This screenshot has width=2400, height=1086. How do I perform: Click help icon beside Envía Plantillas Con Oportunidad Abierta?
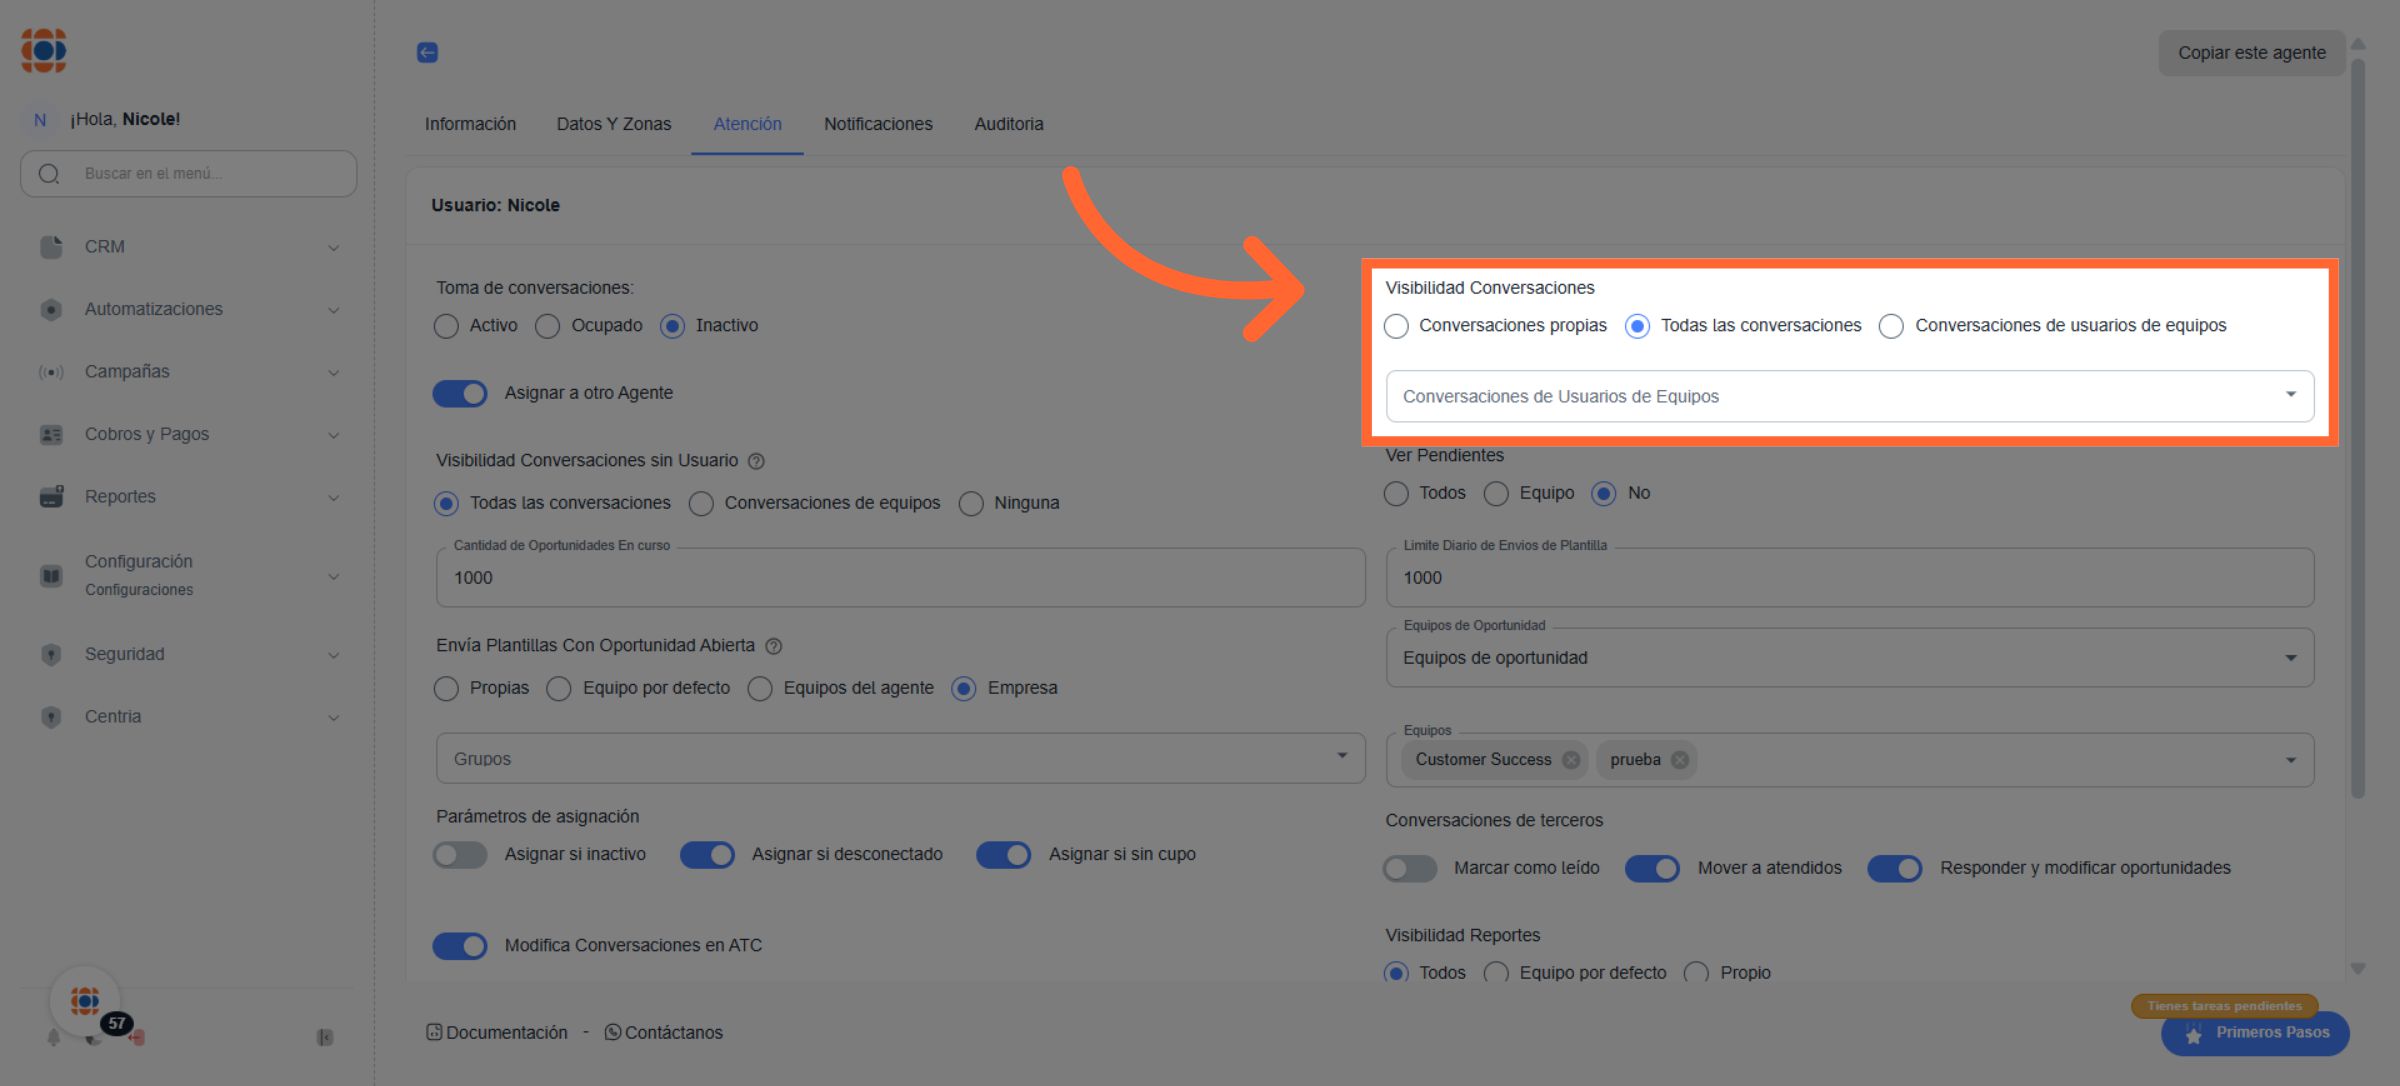(774, 646)
